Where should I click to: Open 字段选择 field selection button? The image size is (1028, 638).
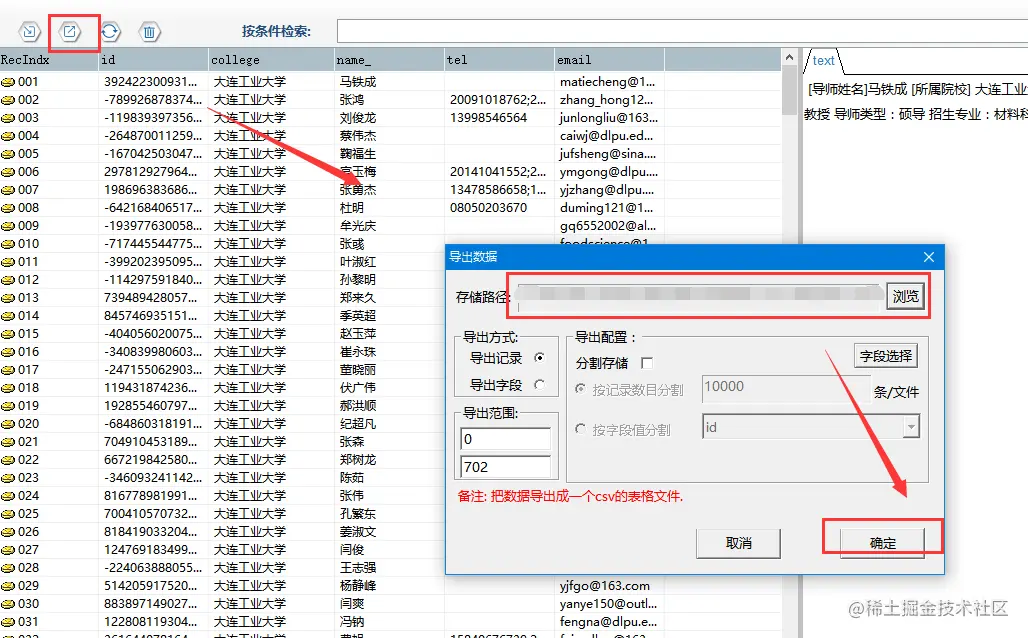pos(886,356)
